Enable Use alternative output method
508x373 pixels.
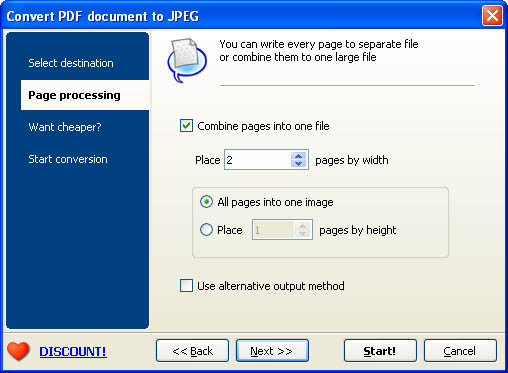point(186,286)
